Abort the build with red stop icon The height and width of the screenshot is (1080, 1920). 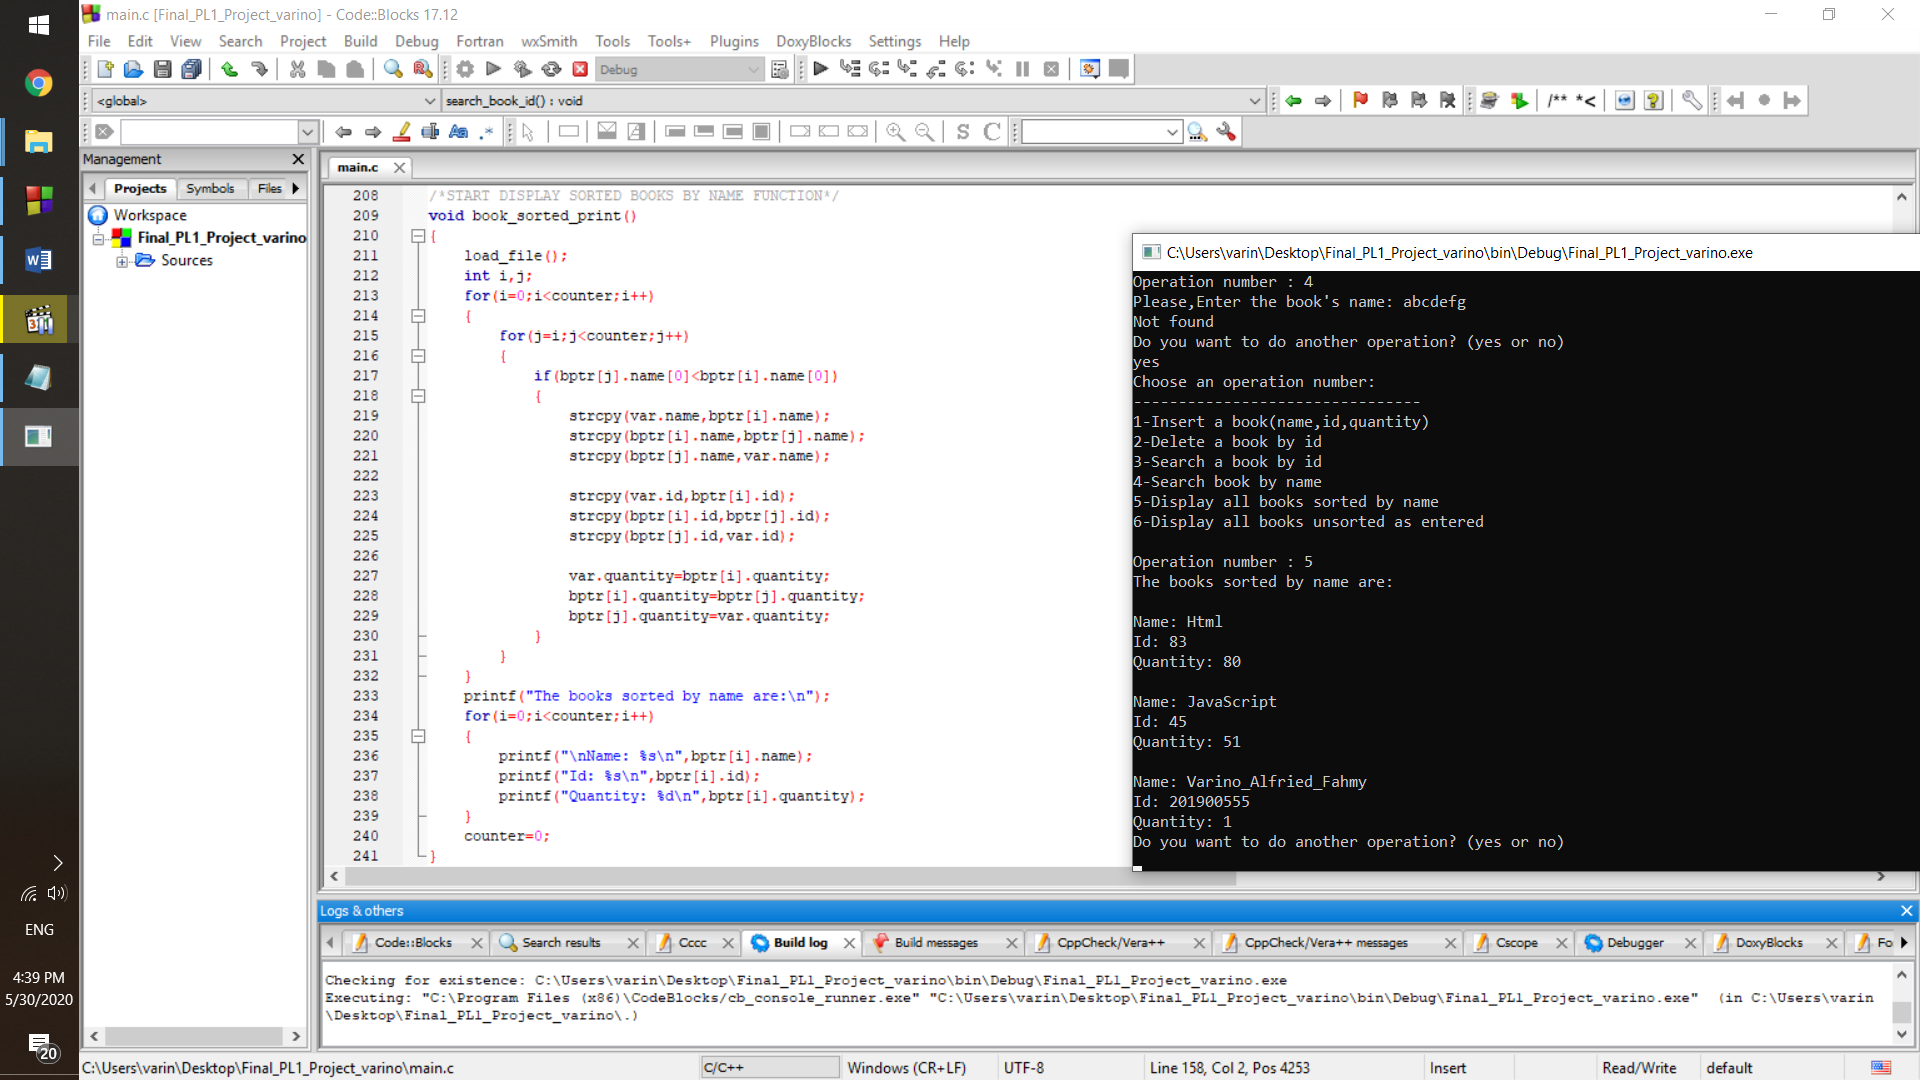(x=580, y=69)
